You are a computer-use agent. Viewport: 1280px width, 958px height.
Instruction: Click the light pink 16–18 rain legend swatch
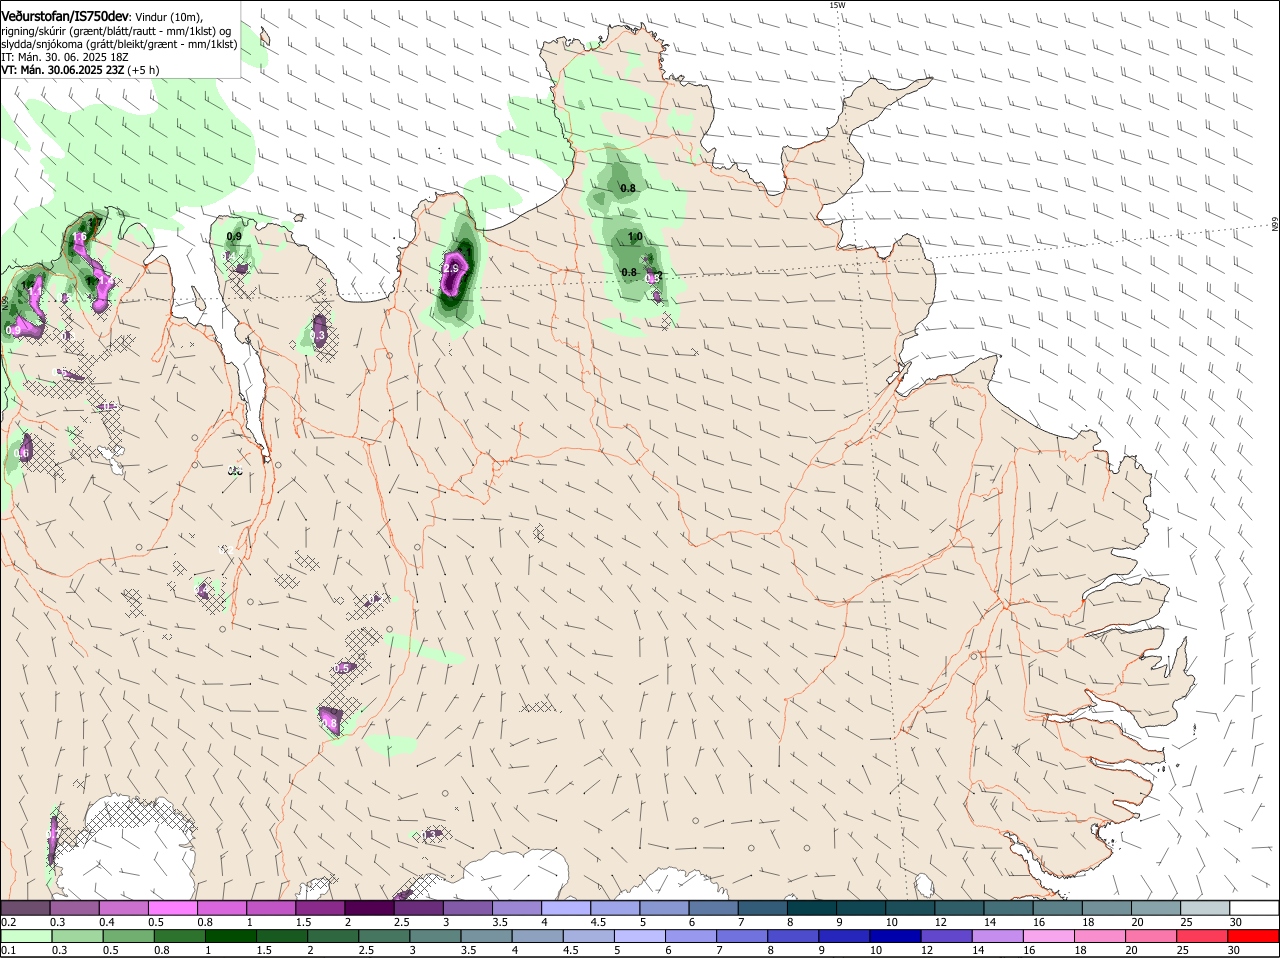tap(1049, 937)
